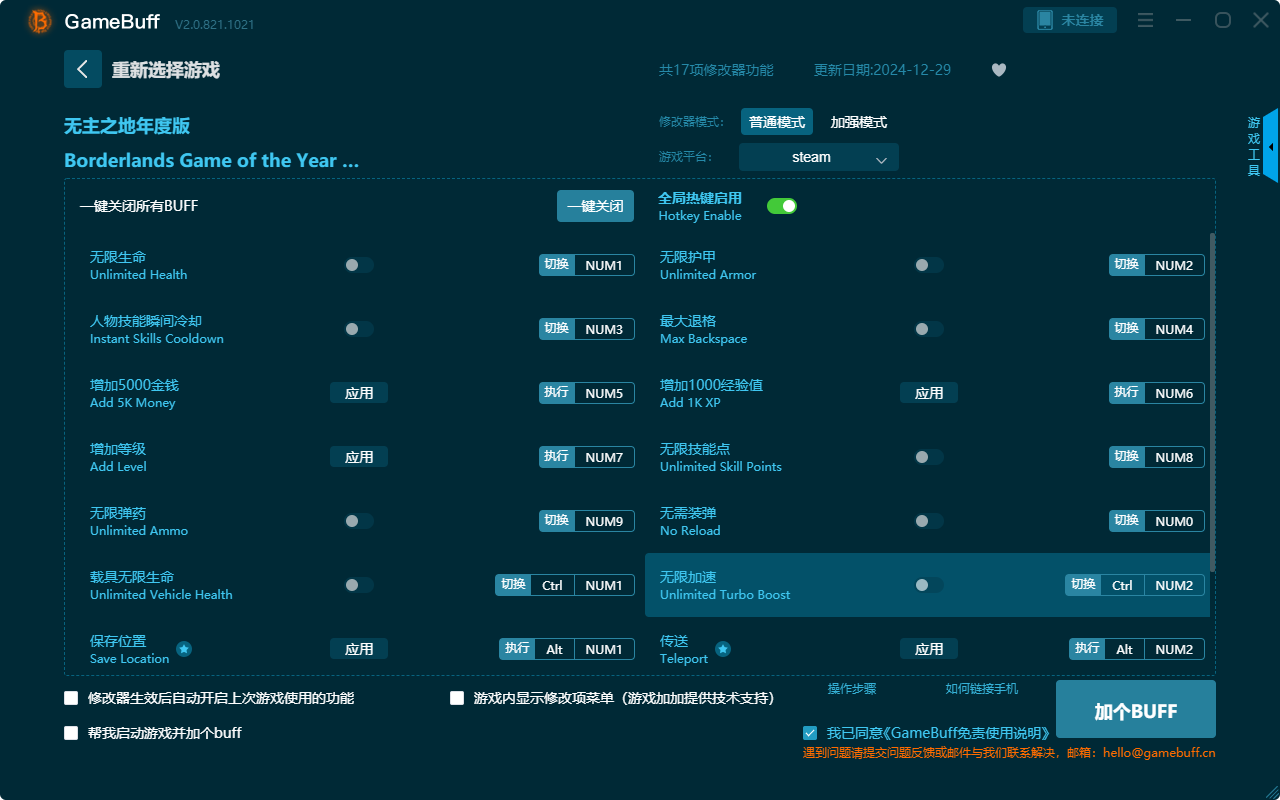Select 普通模式 normal mode tab

(x=777, y=122)
